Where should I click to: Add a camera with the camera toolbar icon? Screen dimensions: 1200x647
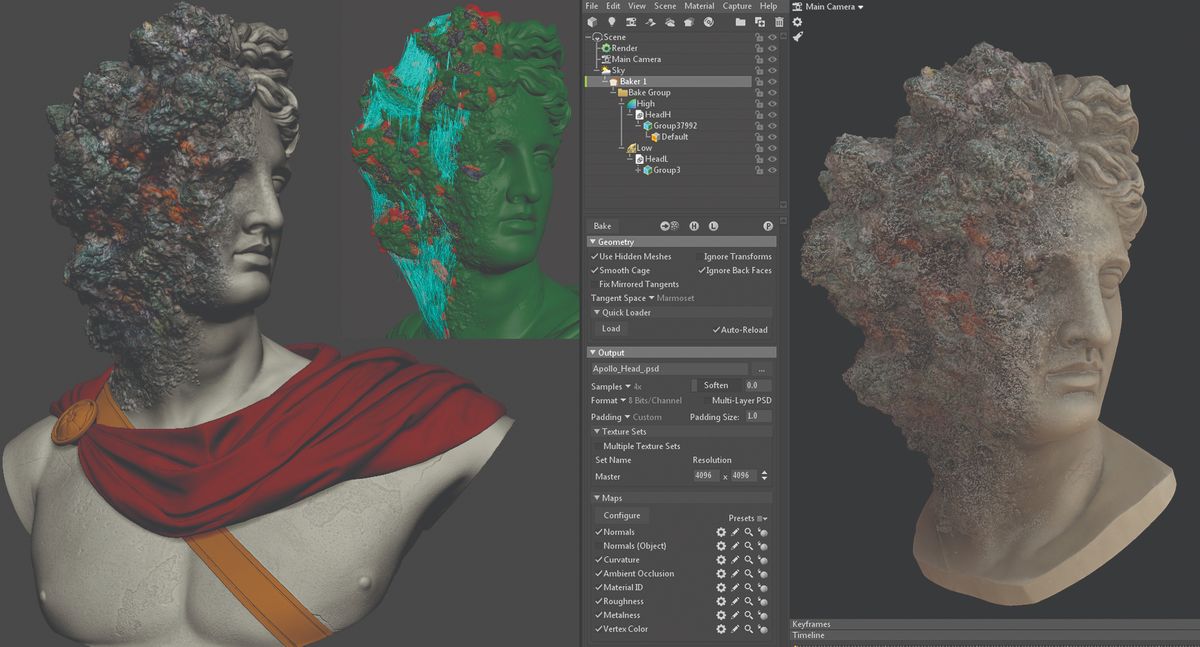(632, 21)
